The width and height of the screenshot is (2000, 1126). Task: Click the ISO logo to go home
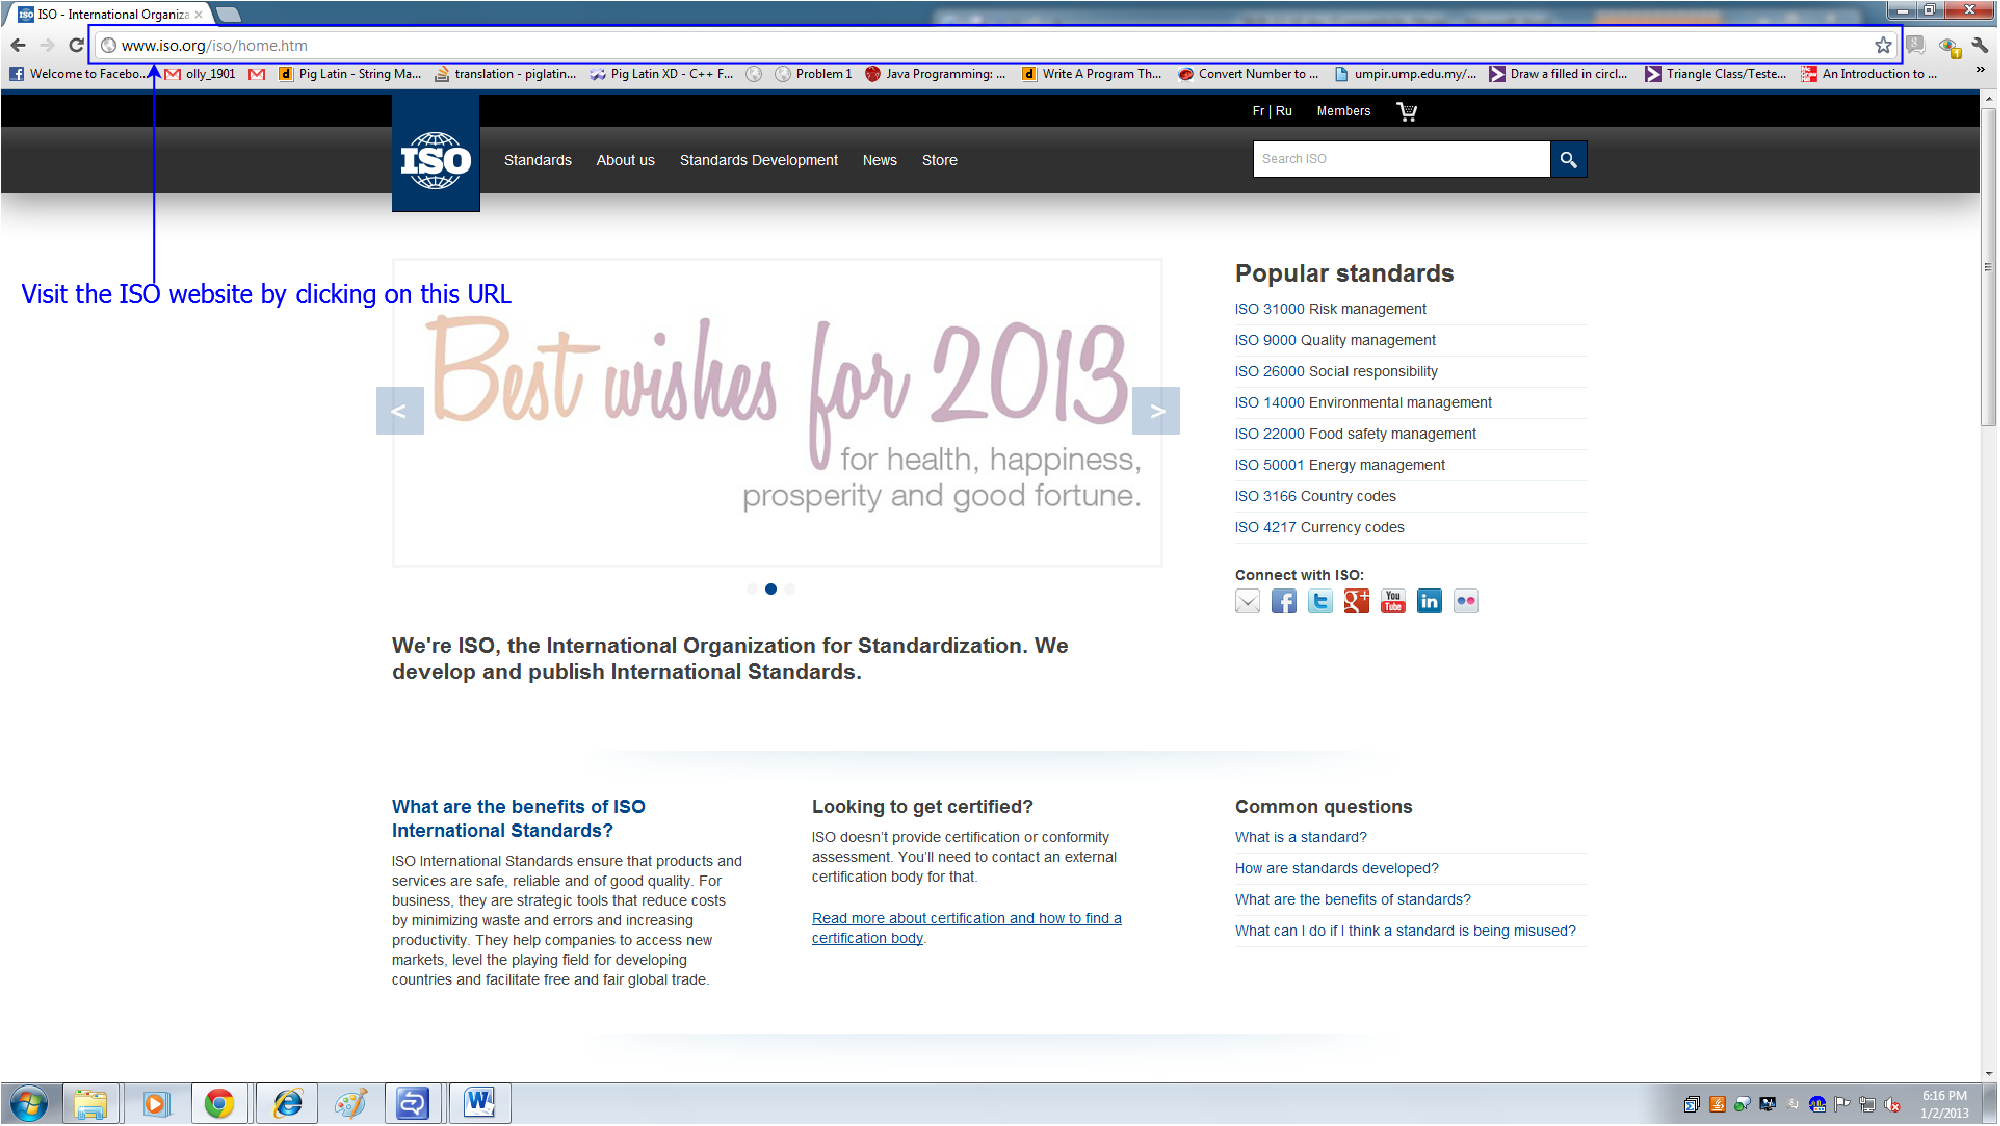[x=435, y=158]
